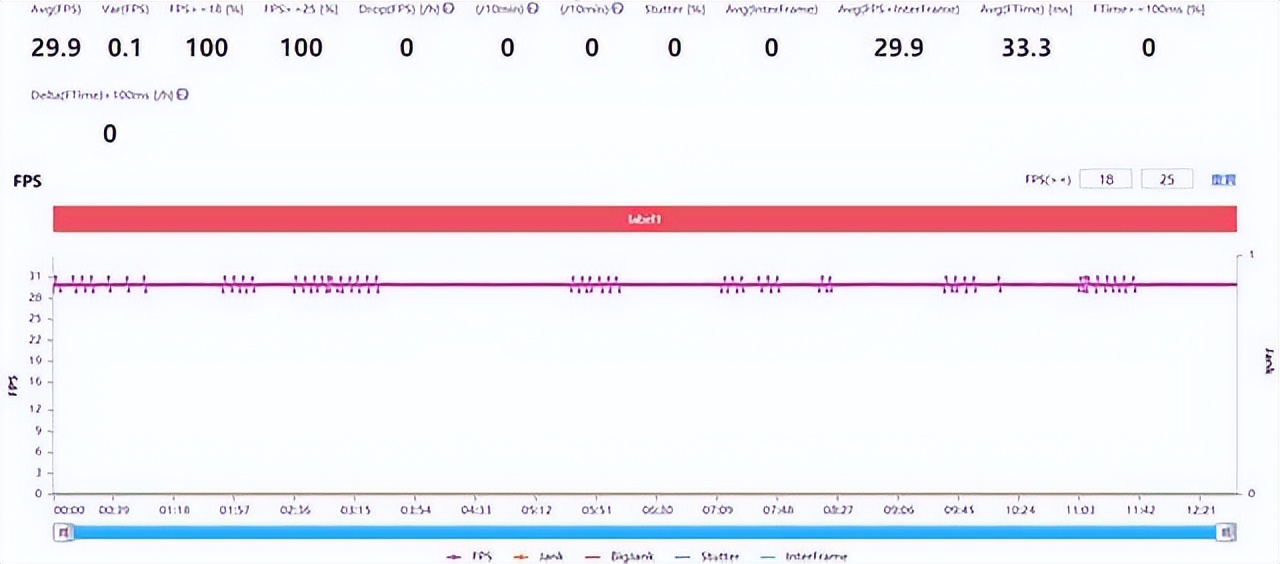Viewport: 1280px width, 564px height.
Task: Select the red label1 bar
Action: coord(645,219)
